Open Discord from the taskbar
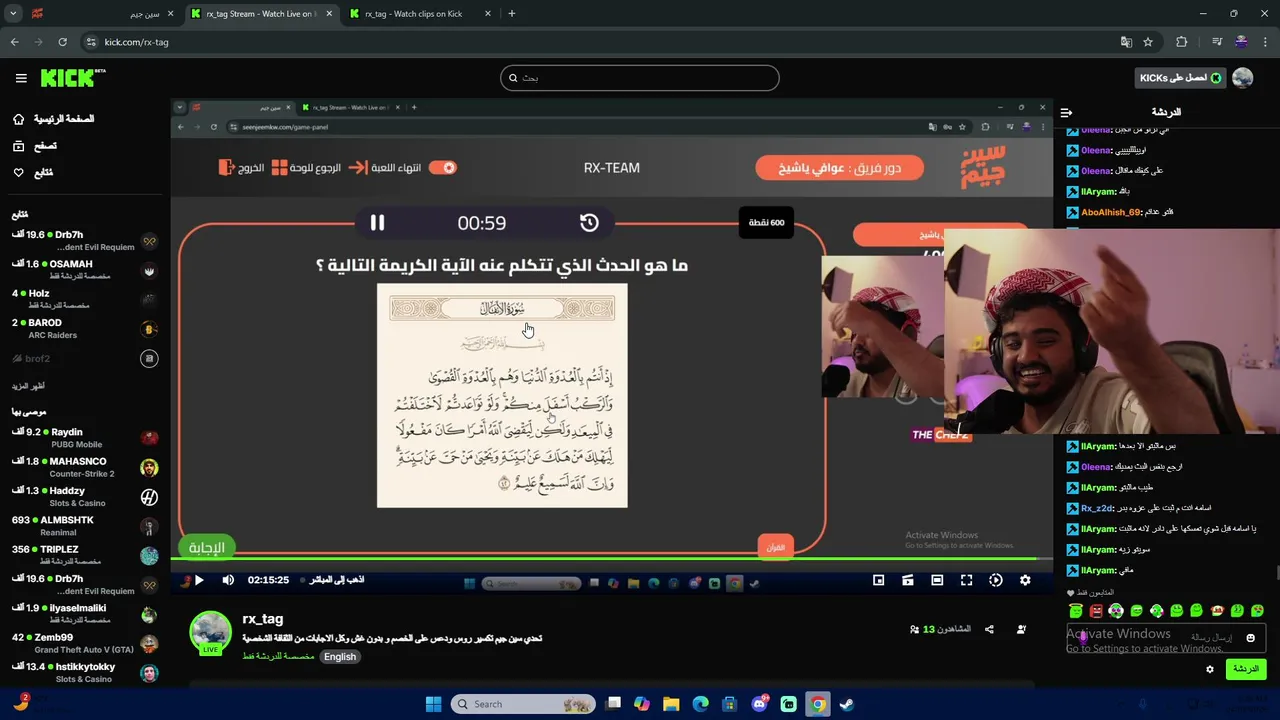 [759, 704]
